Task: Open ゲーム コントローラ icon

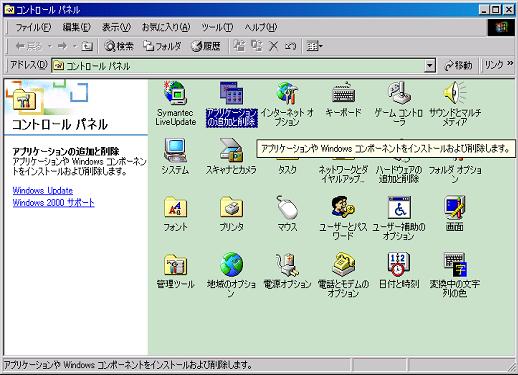Action: point(399,93)
